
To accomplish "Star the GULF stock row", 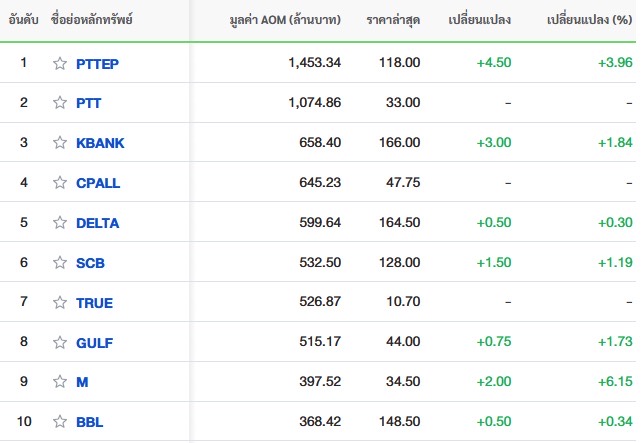I will [x=60, y=343].
